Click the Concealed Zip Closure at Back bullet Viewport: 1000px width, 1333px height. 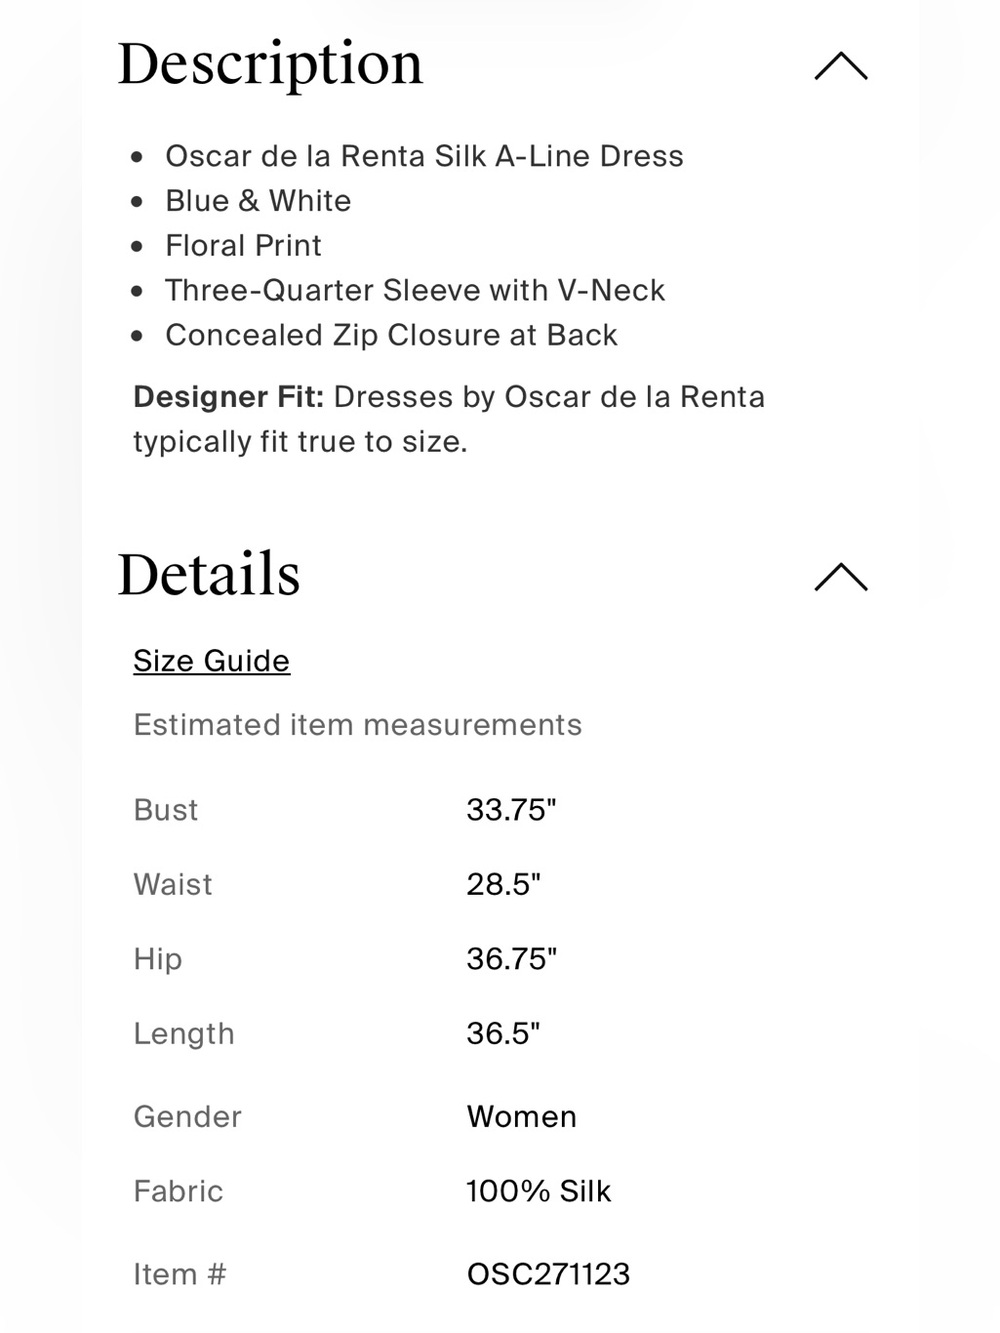coord(391,335)
